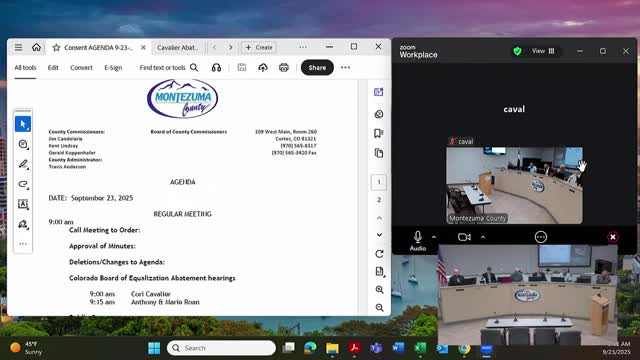Open the bookmarks panel icon

[x=379, y=133]
